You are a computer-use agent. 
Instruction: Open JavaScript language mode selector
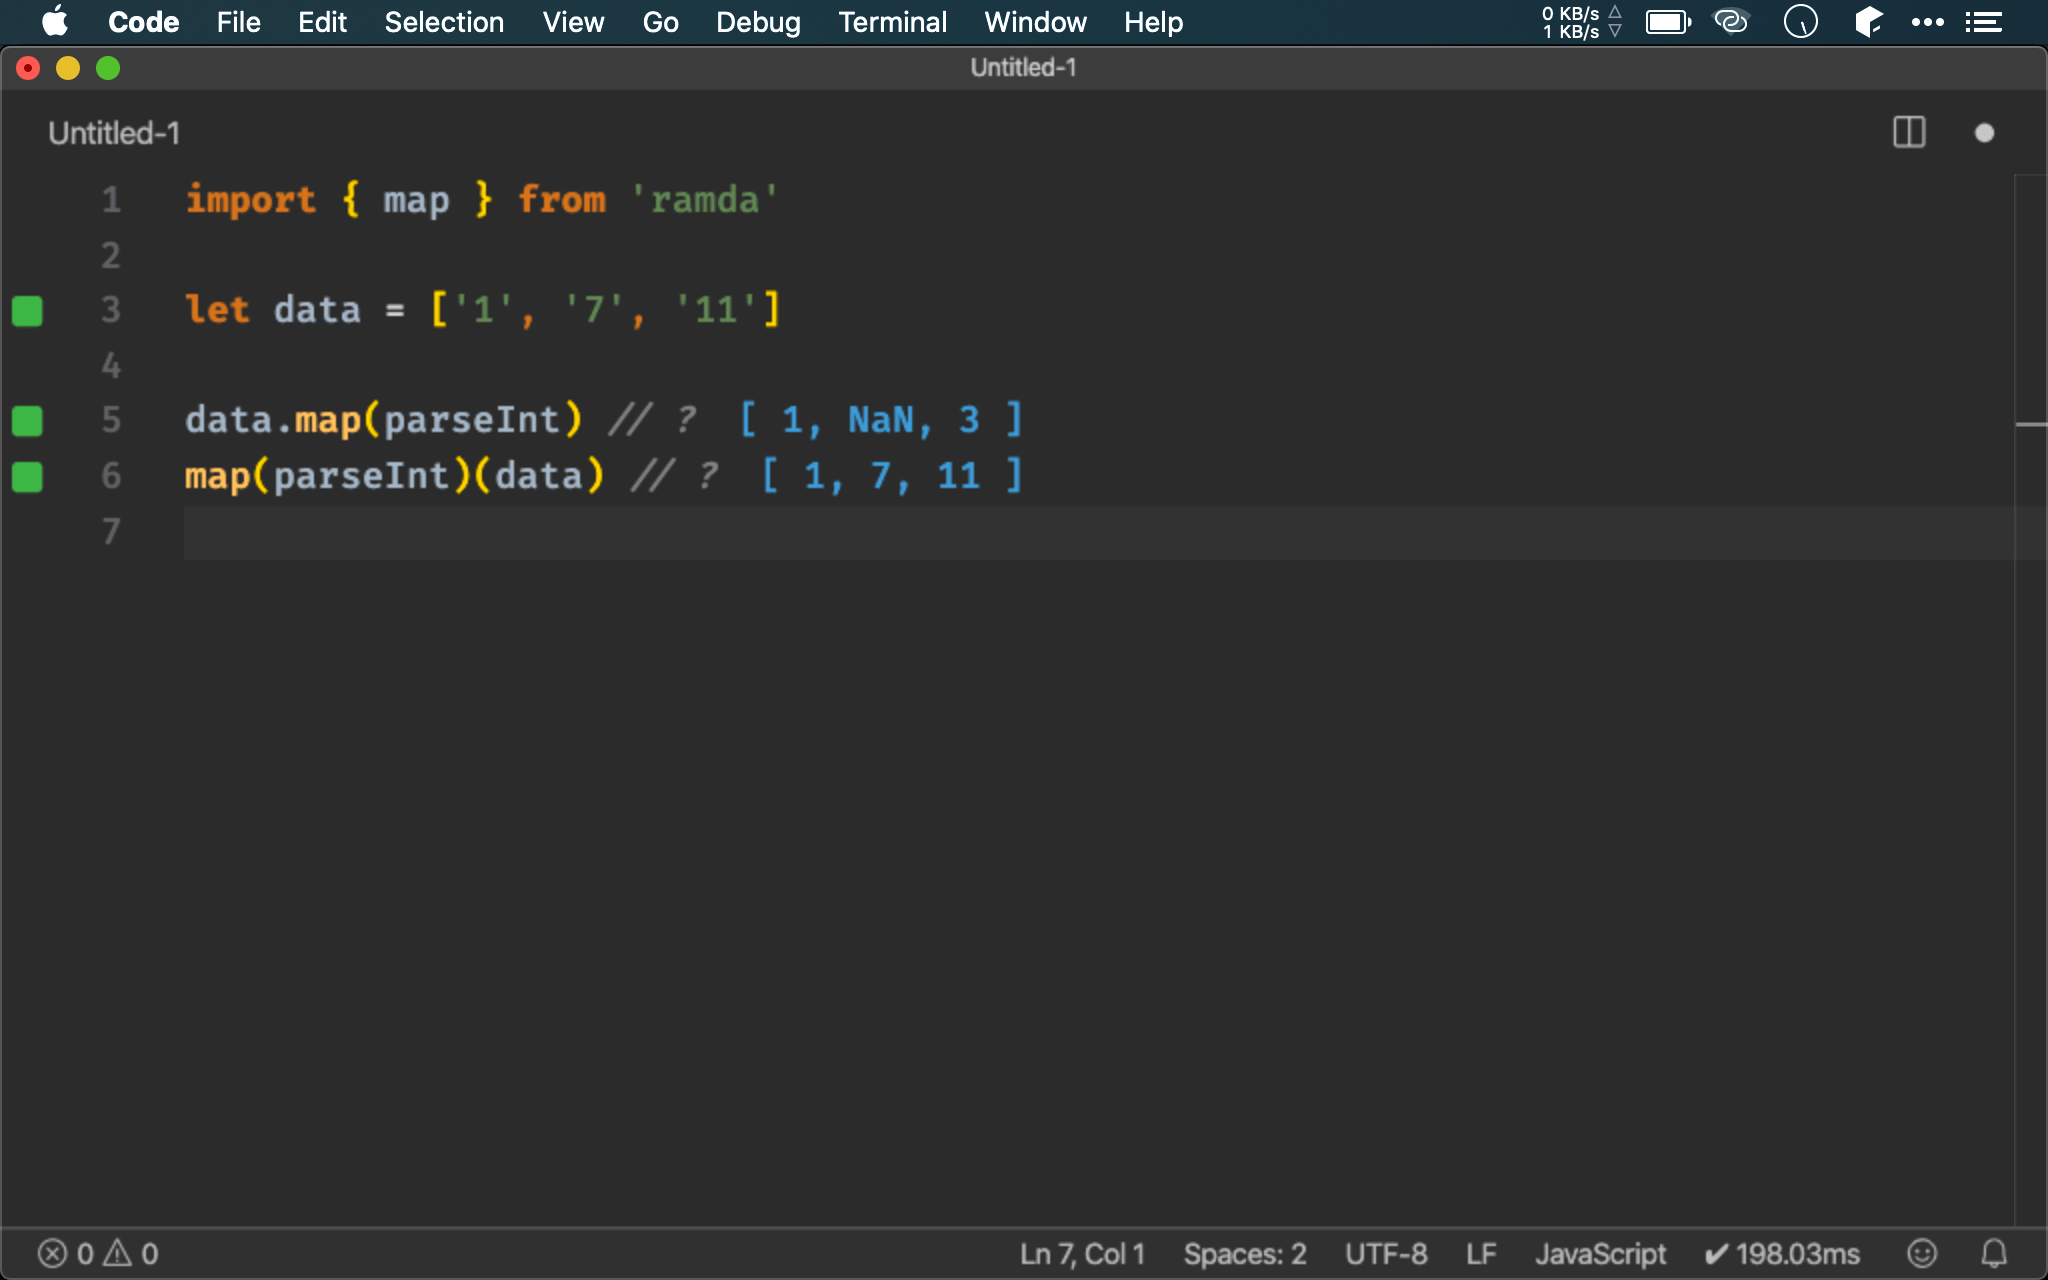tap(1600, 1253)
